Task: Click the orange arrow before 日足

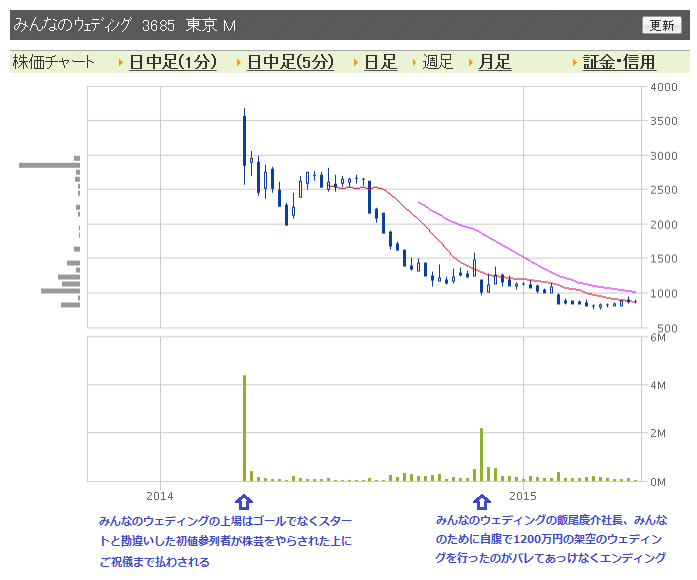Action: [356, 63]
